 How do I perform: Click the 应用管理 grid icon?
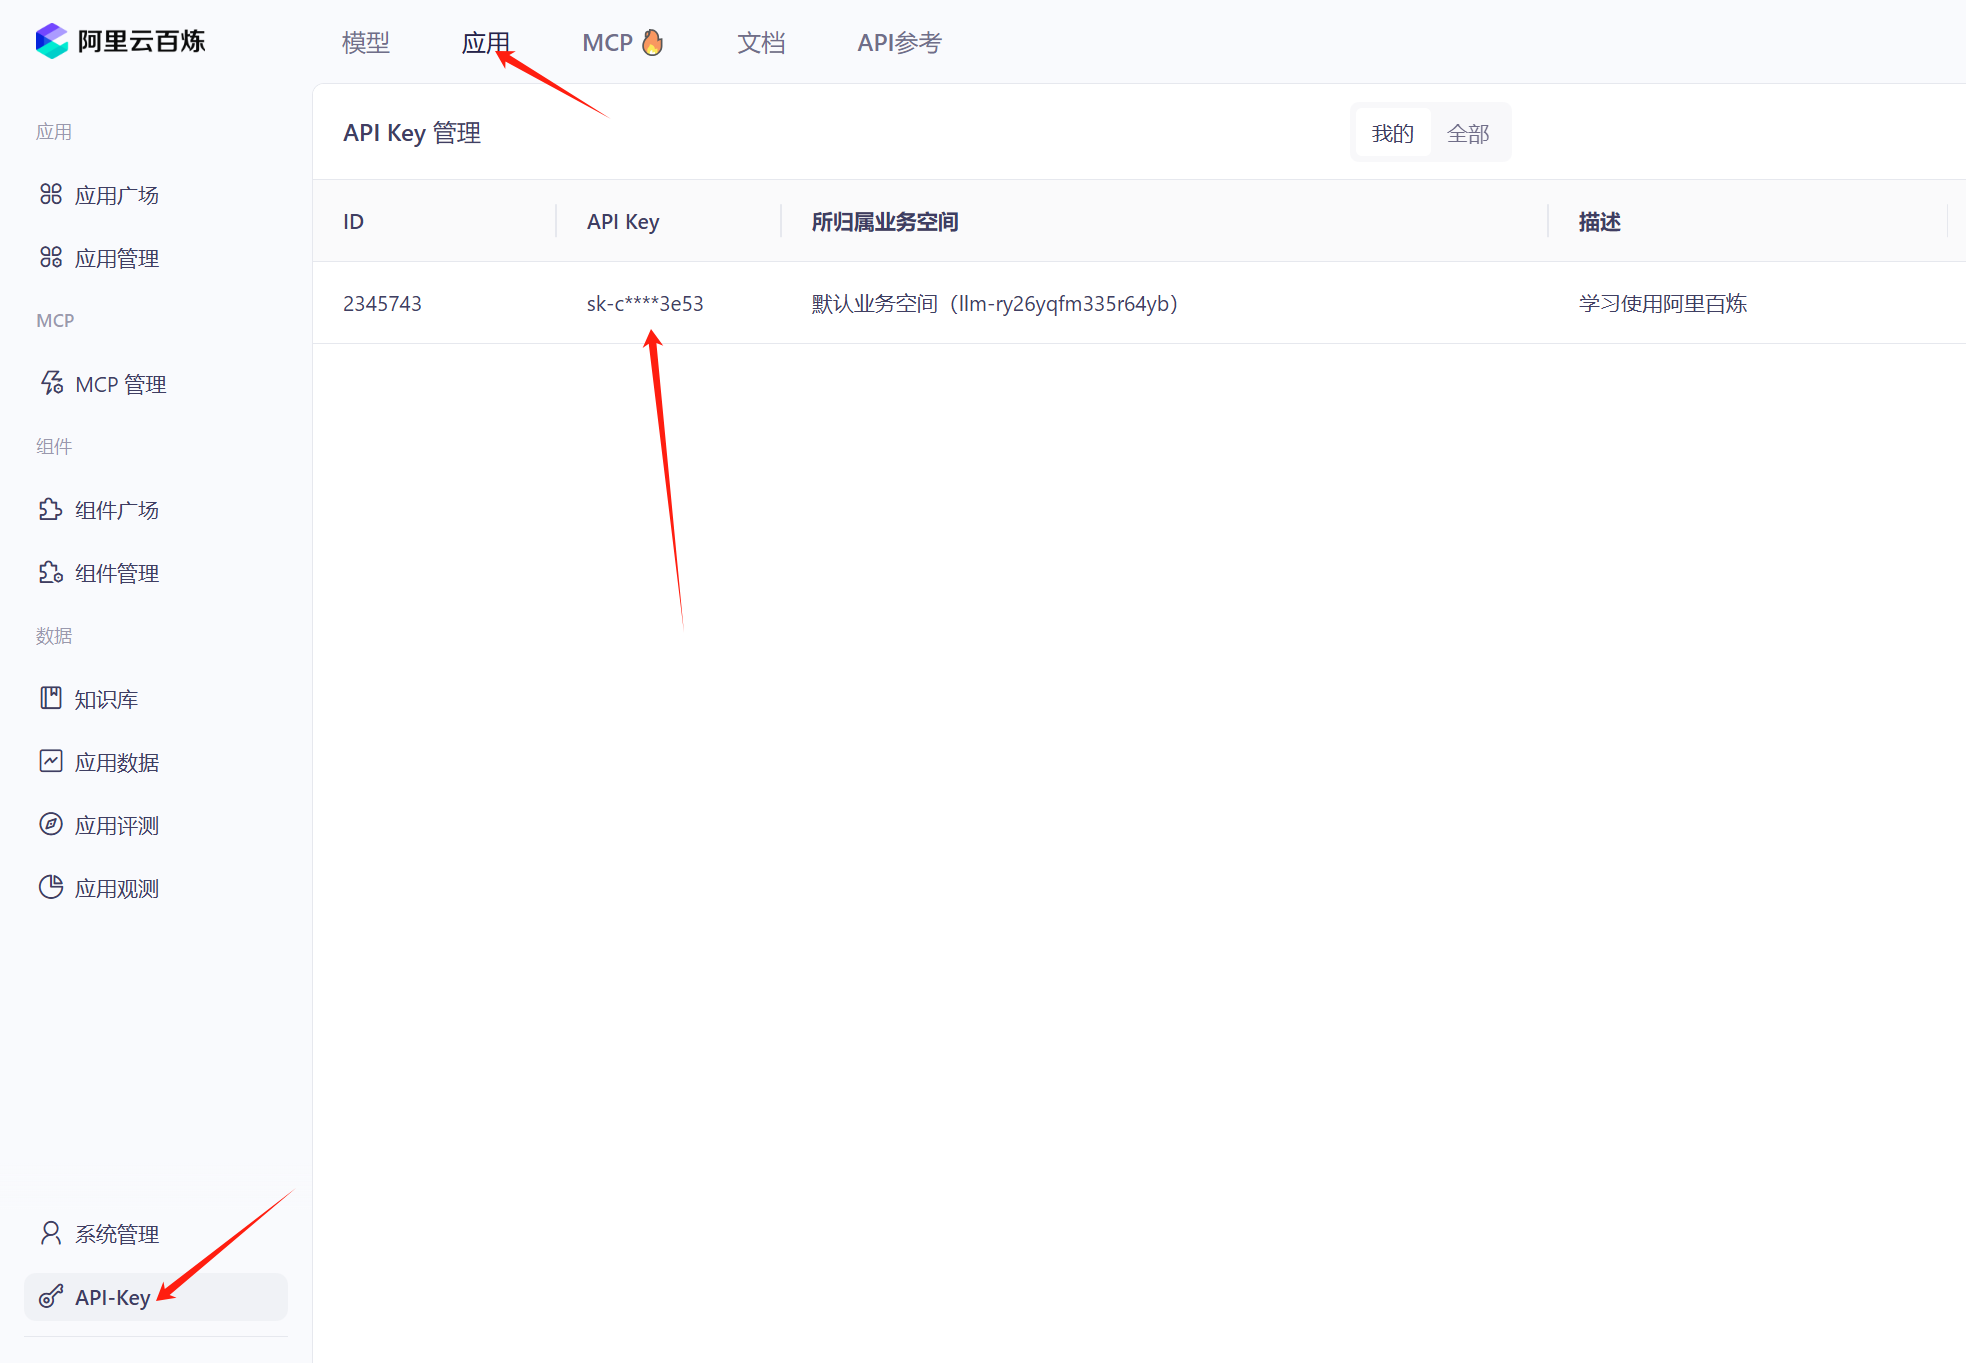pos(51,257)
